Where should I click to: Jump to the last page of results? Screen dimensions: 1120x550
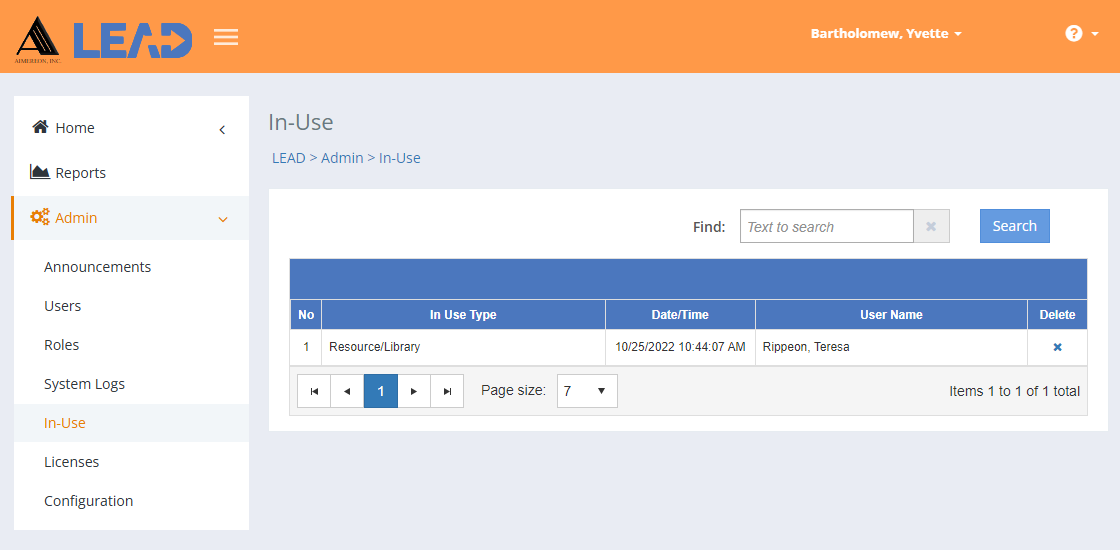pyautogui.click(x=447, y=391)
